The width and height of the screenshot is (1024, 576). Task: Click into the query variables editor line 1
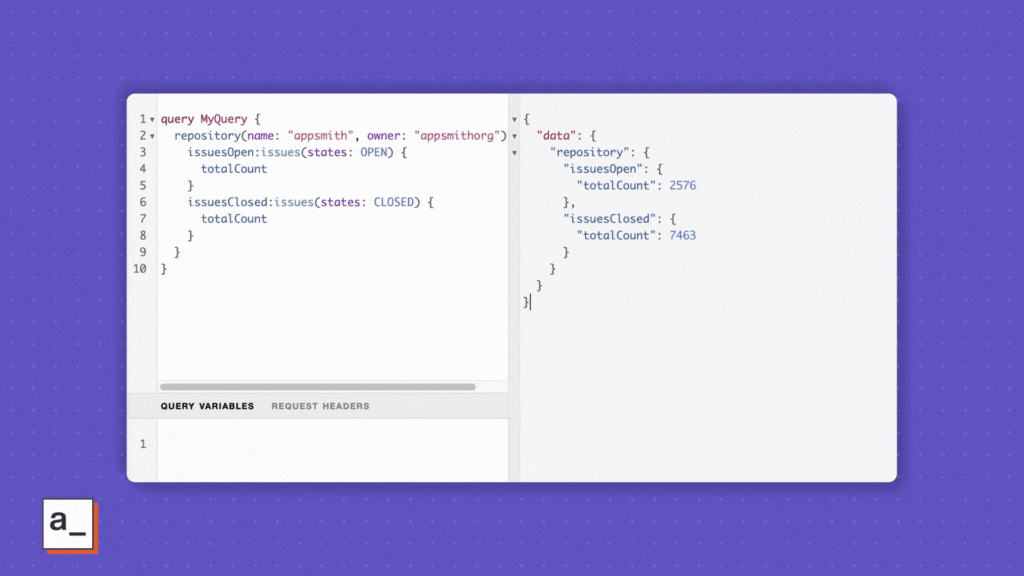330,444
